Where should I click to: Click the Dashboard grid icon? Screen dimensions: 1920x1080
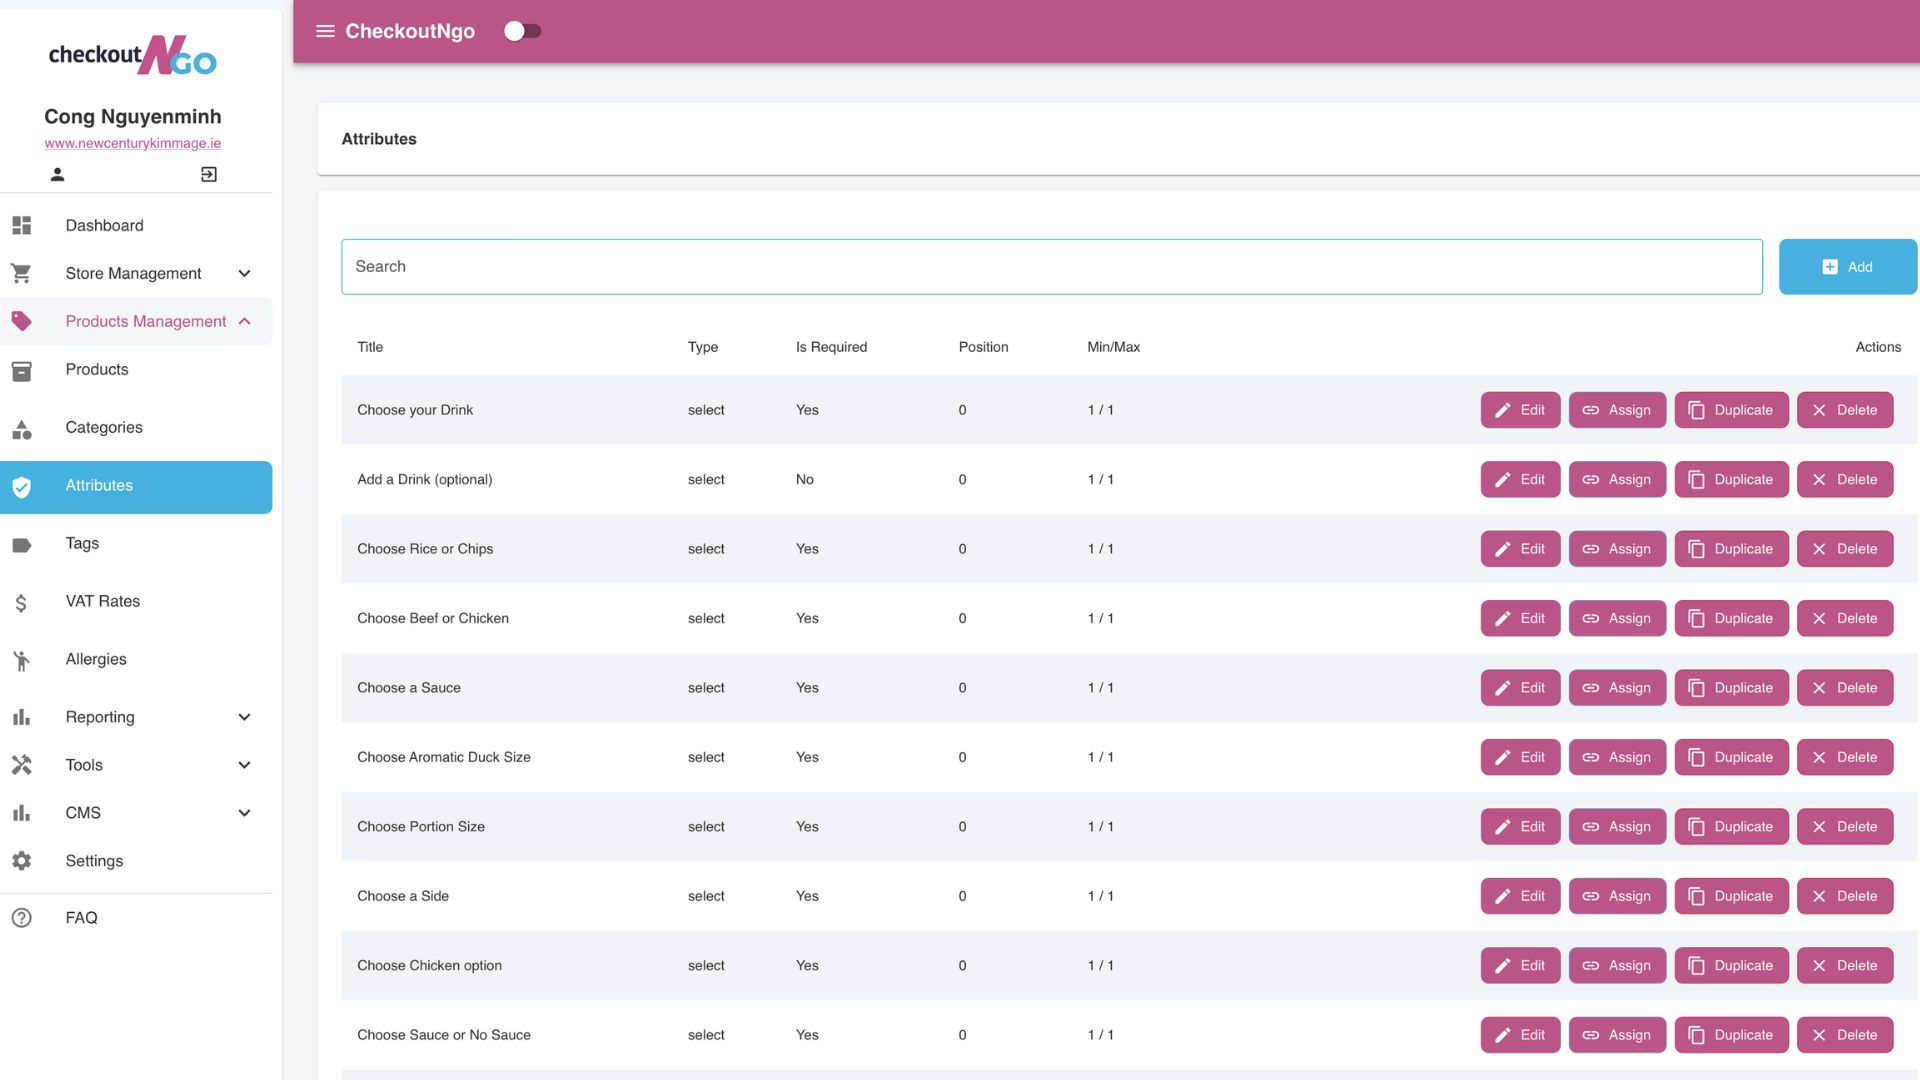pos(22,225)
